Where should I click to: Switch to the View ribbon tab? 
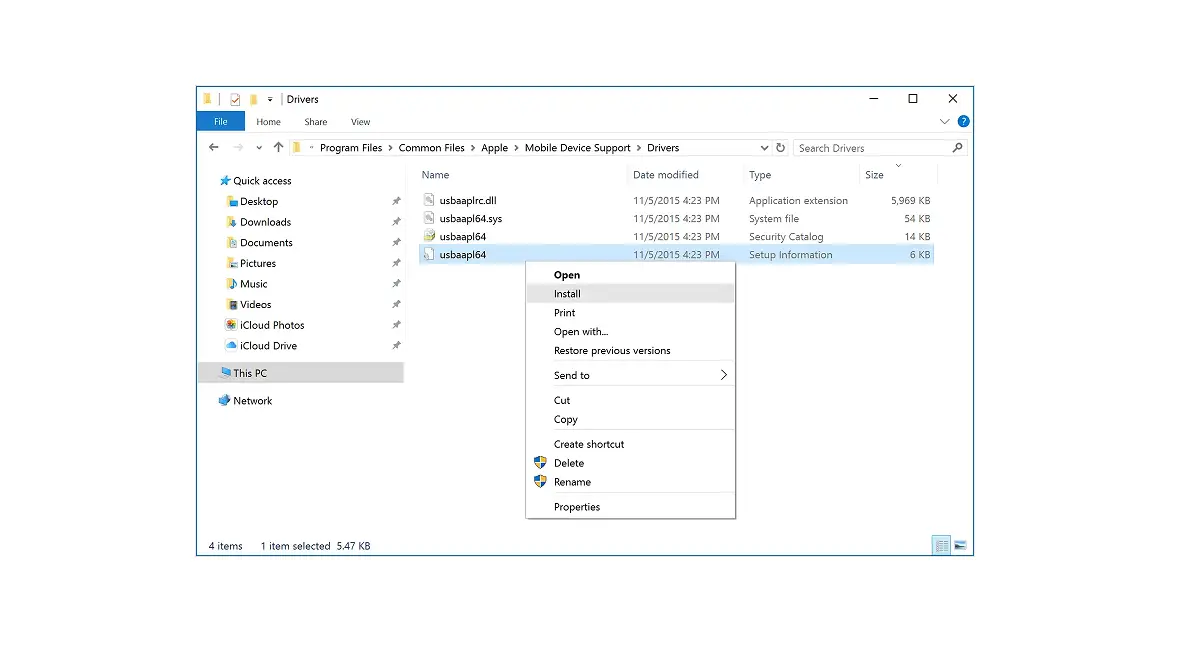point(360,121)
